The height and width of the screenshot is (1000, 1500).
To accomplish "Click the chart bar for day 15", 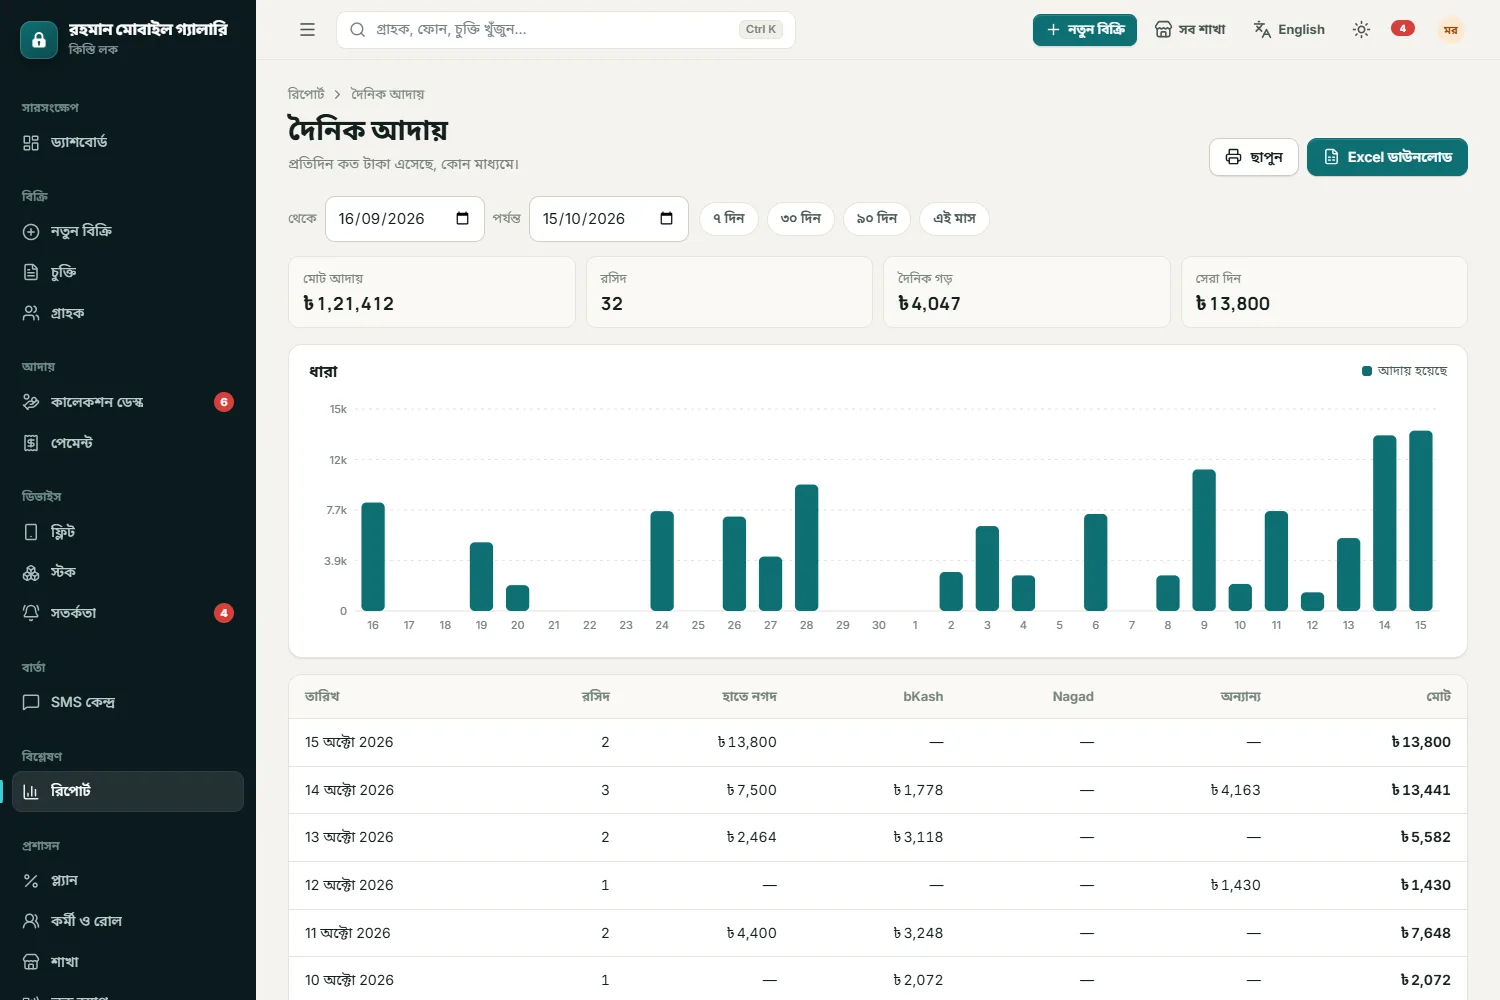I will pyautogui.click(x=1421, y=520).
